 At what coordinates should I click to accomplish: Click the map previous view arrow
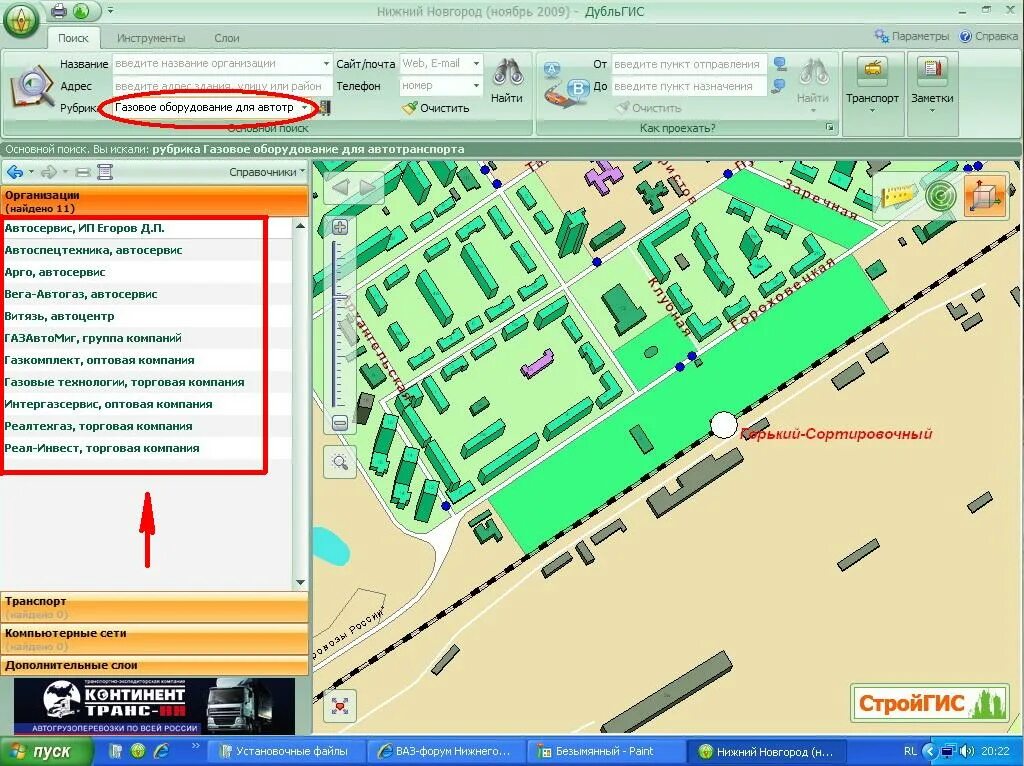pyautogui.click(x=340, y=188)
